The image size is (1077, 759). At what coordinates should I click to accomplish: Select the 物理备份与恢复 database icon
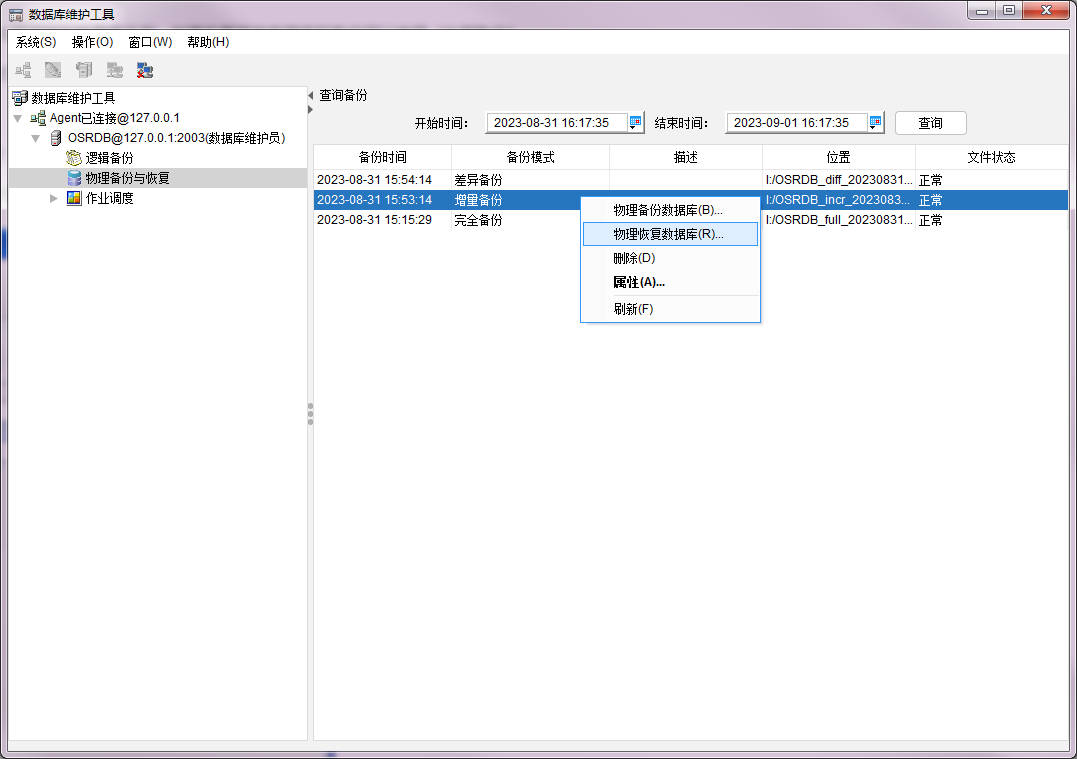74,178
